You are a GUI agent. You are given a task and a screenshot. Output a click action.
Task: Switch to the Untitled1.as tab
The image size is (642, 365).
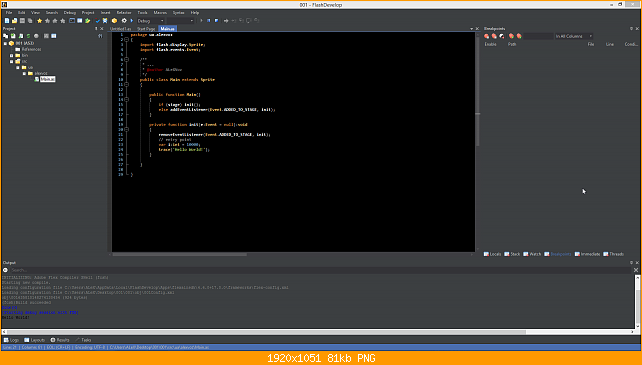click(120, 29)
